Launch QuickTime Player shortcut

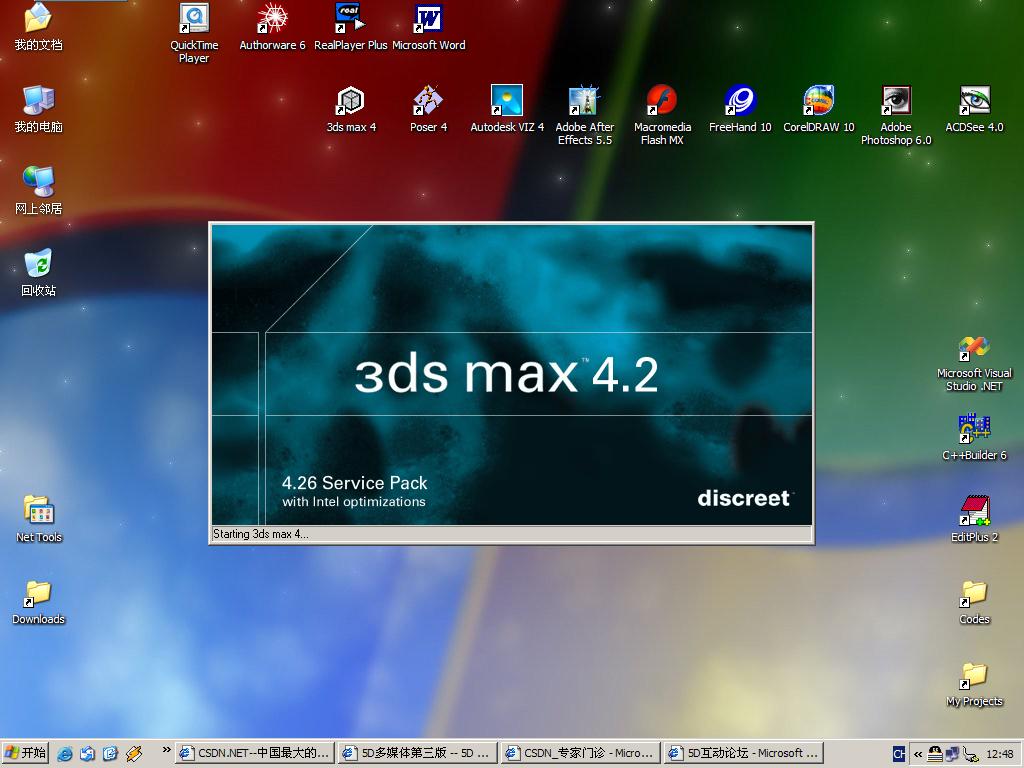tap(194, 18)
